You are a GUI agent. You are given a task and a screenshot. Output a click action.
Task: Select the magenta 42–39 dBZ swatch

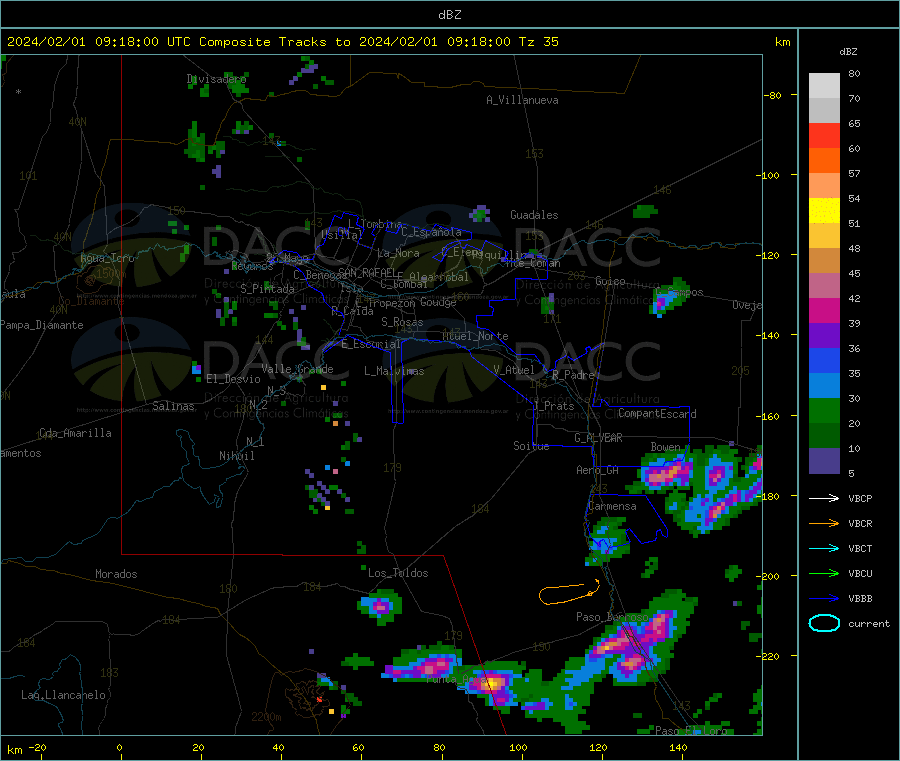(x=824, y=310)
